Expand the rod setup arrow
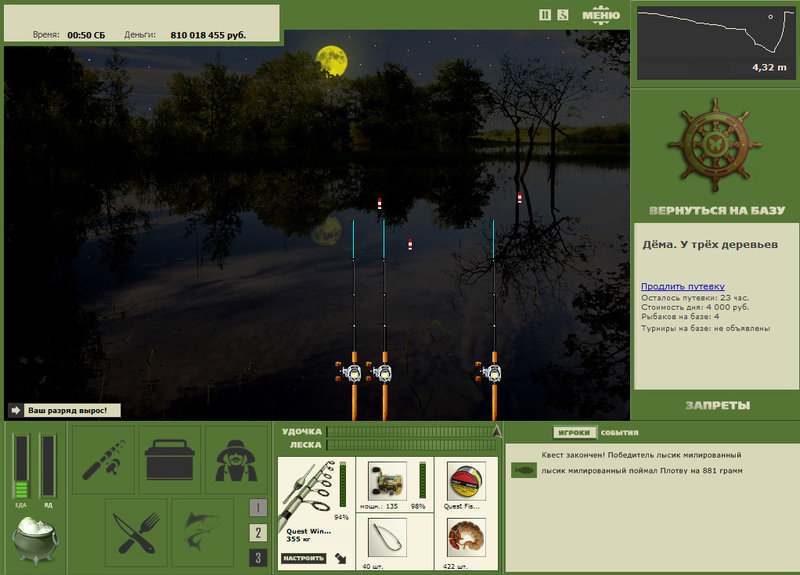Viewport: 800px width, 575px height. coord(341,558)
